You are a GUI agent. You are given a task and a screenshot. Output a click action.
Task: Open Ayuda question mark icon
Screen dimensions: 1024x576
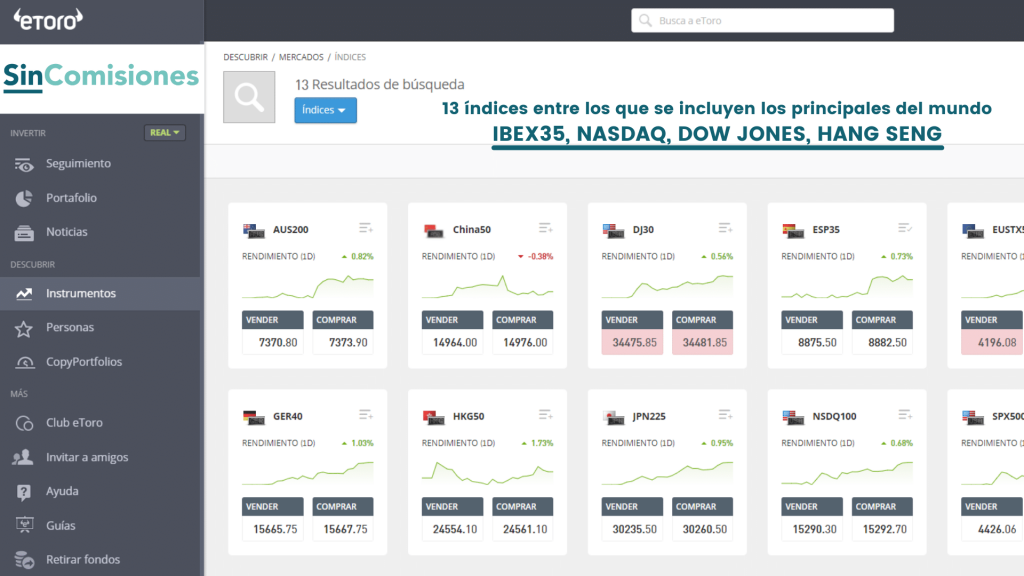24,492
